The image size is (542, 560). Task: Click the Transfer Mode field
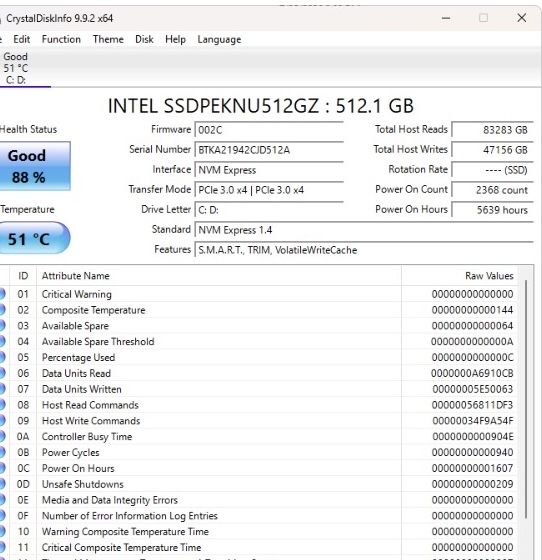pyautogui.click(x=269, y=190)
